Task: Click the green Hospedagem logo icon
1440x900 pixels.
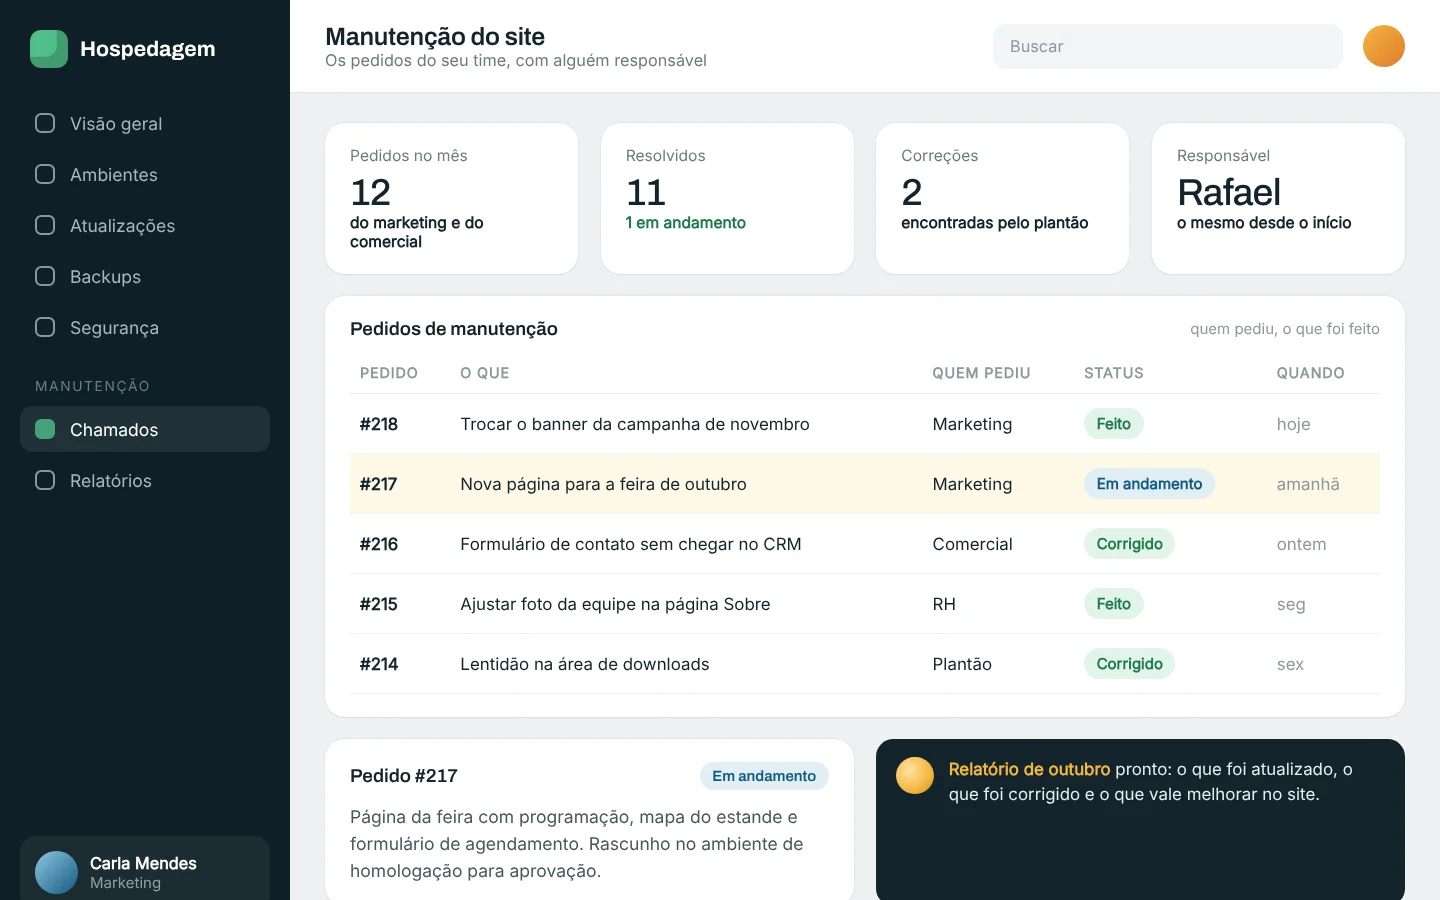Action: click(x=49, y=49)
